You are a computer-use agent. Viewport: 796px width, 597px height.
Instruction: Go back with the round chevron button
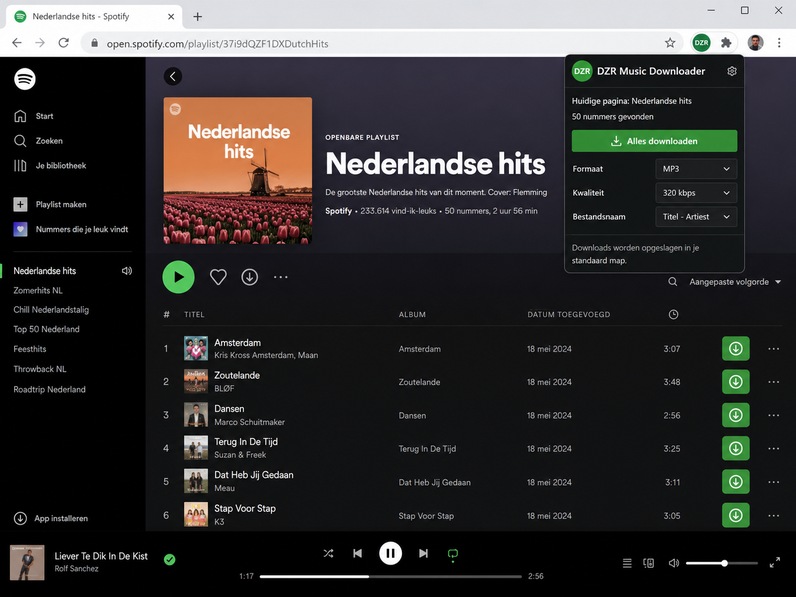(173, 77)
